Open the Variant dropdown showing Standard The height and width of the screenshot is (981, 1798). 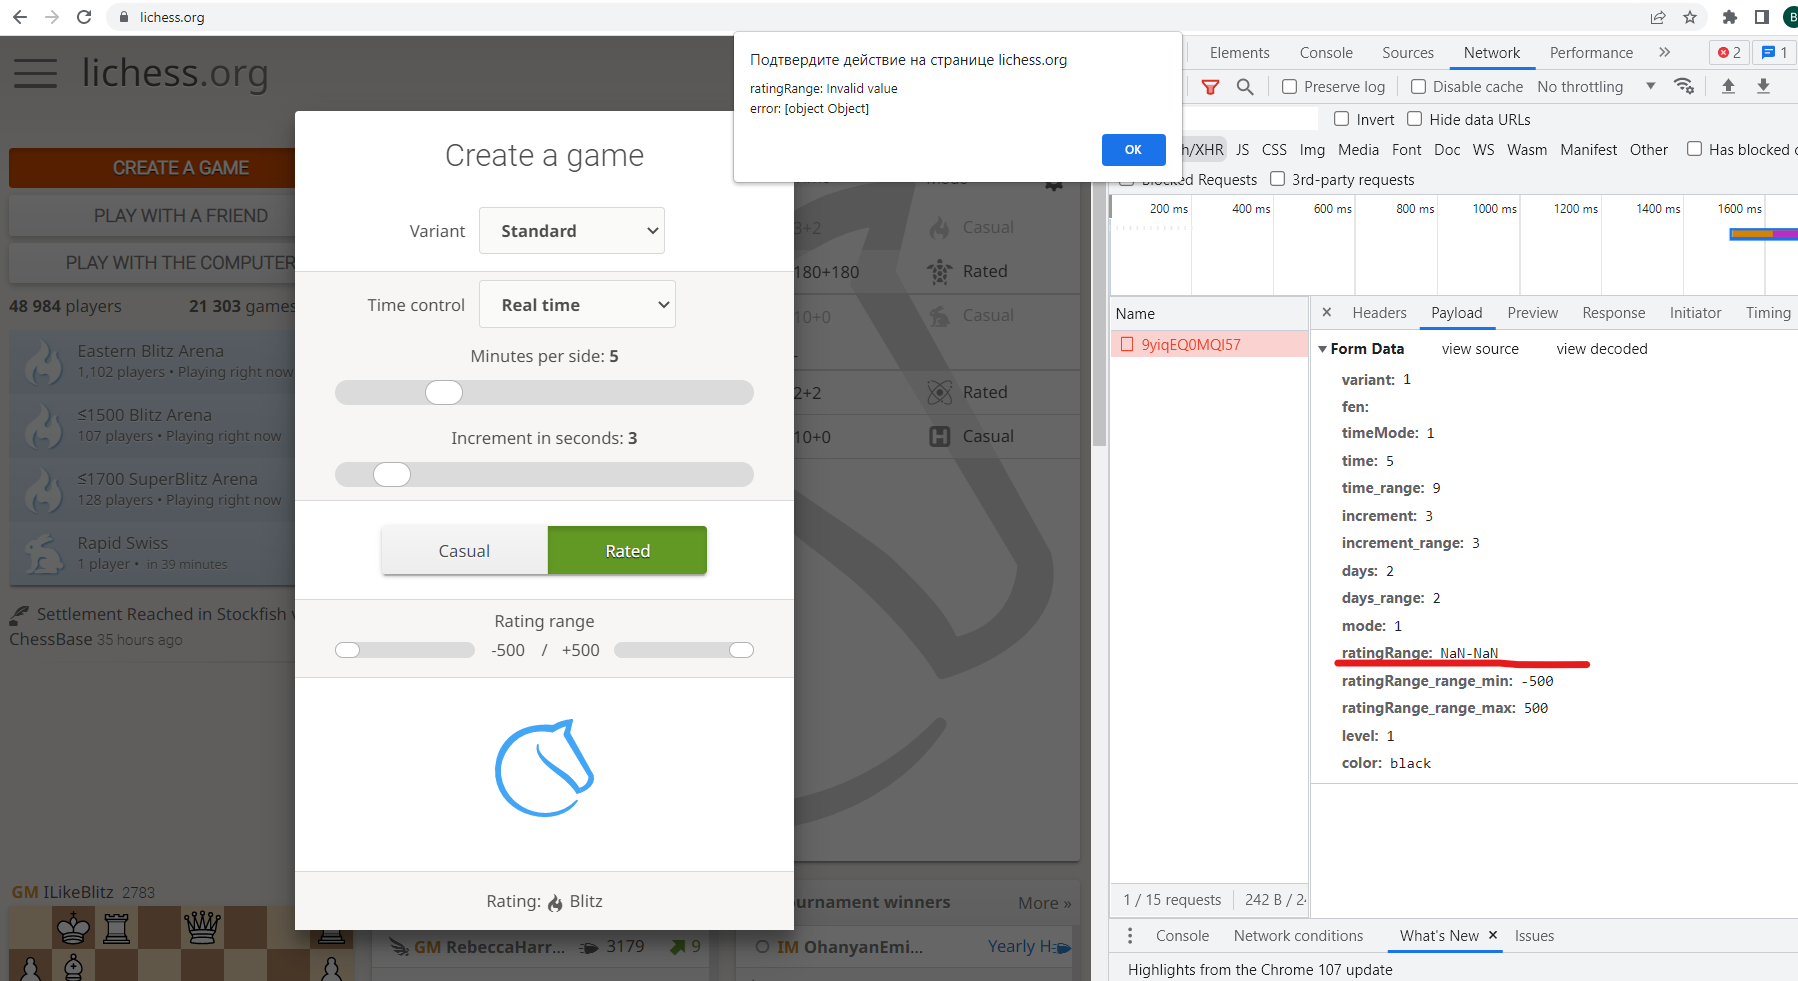[571, 230]
